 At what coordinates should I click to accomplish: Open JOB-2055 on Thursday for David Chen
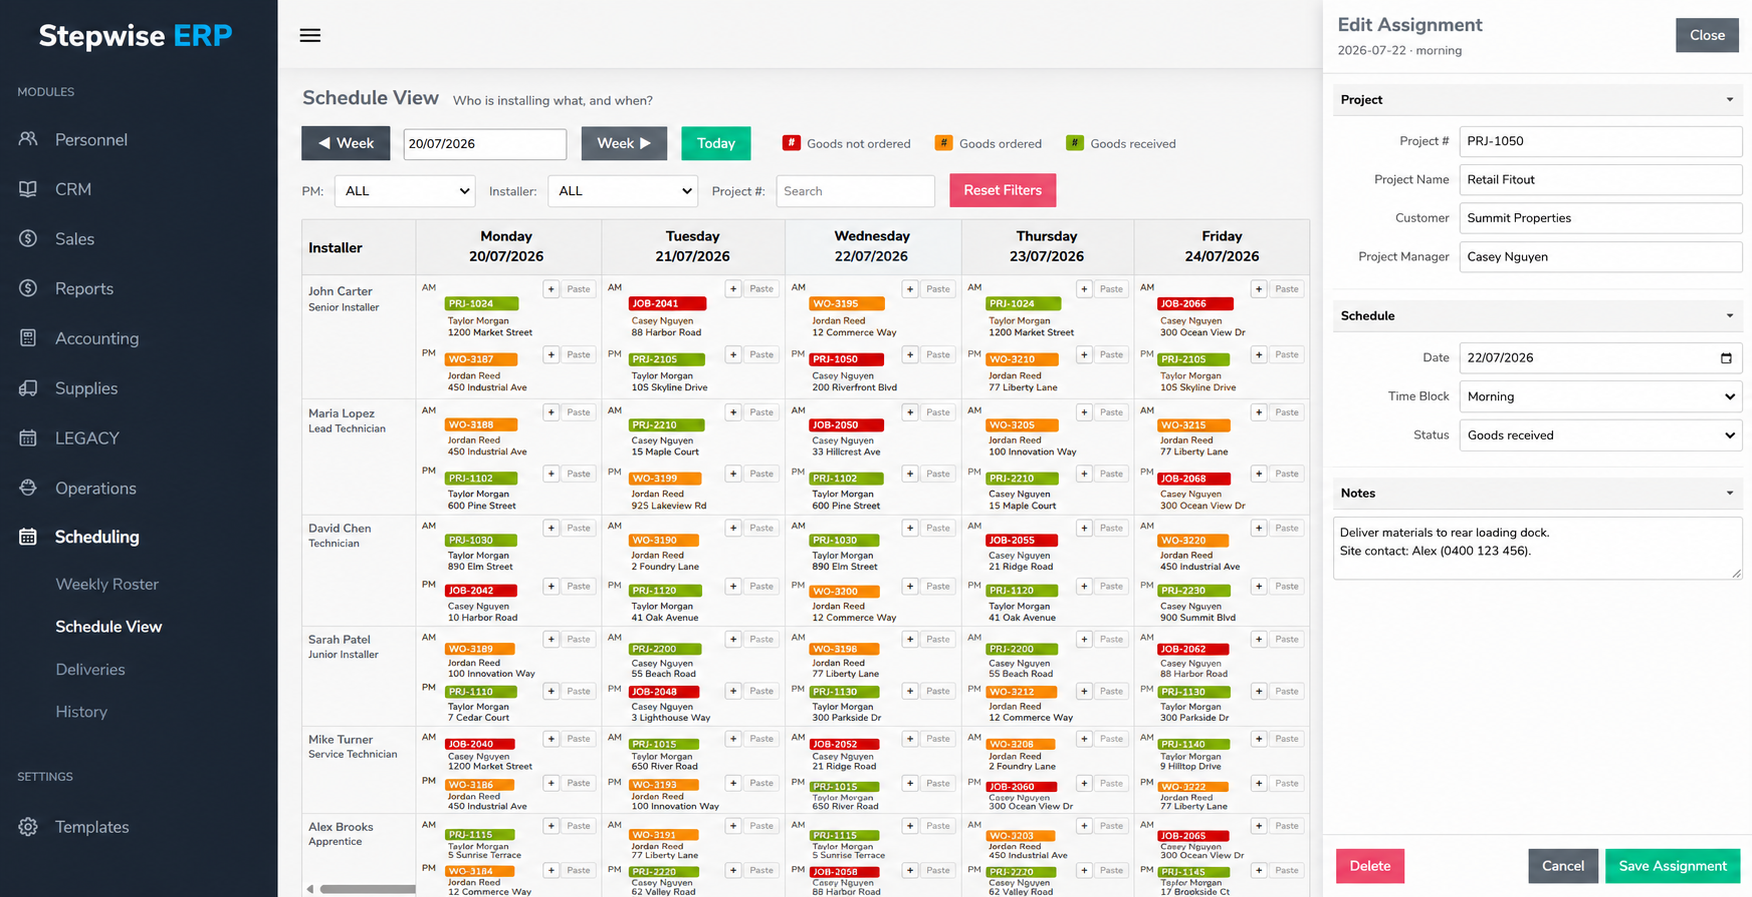(1022, 540)
